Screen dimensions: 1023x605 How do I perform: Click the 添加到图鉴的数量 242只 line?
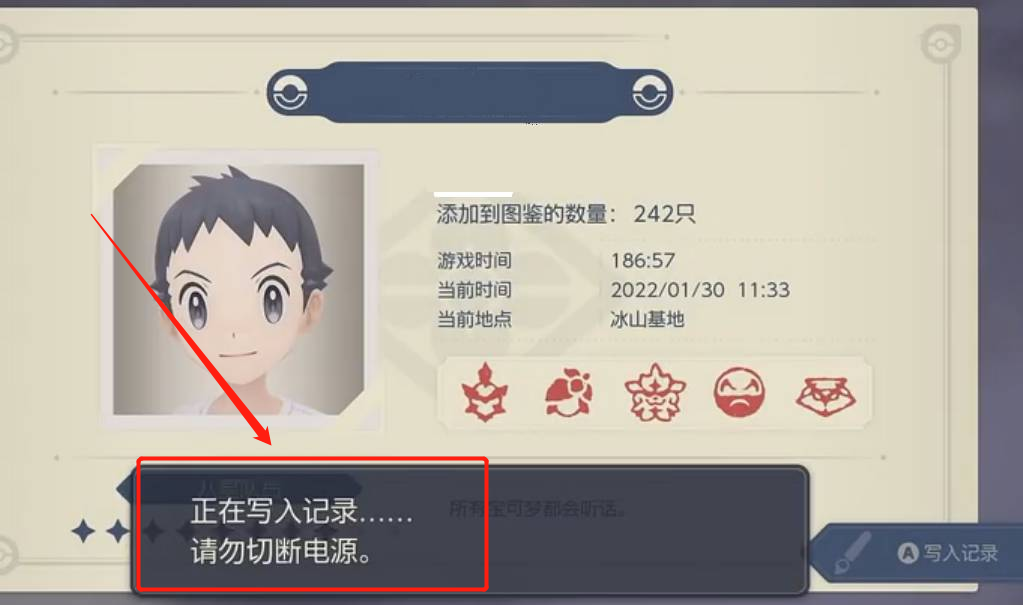pyautogui.click(x=566, y=213)
